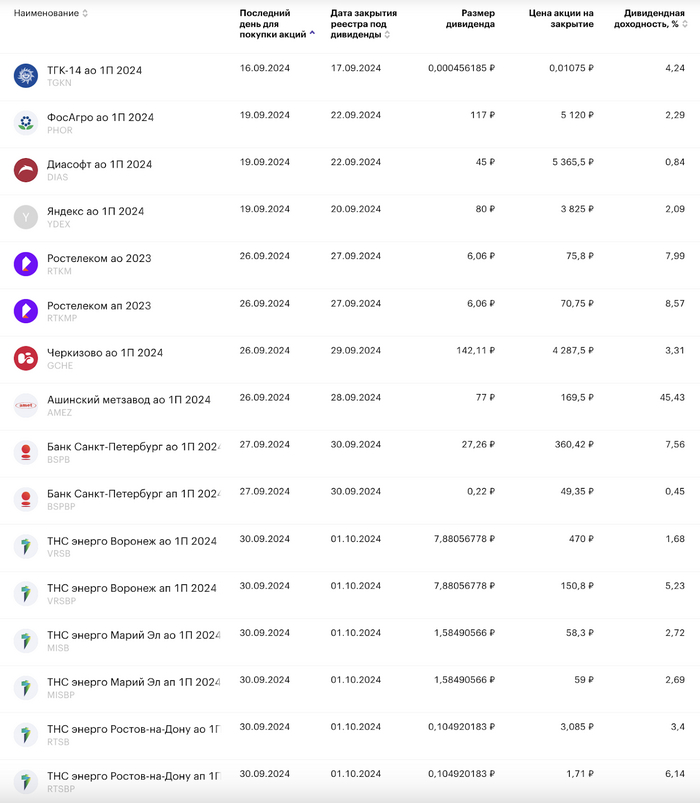The width and height of the screenshot is (700, 803).
Task: Click the Ашинский метзавод logo
Action: click(25, 404)
